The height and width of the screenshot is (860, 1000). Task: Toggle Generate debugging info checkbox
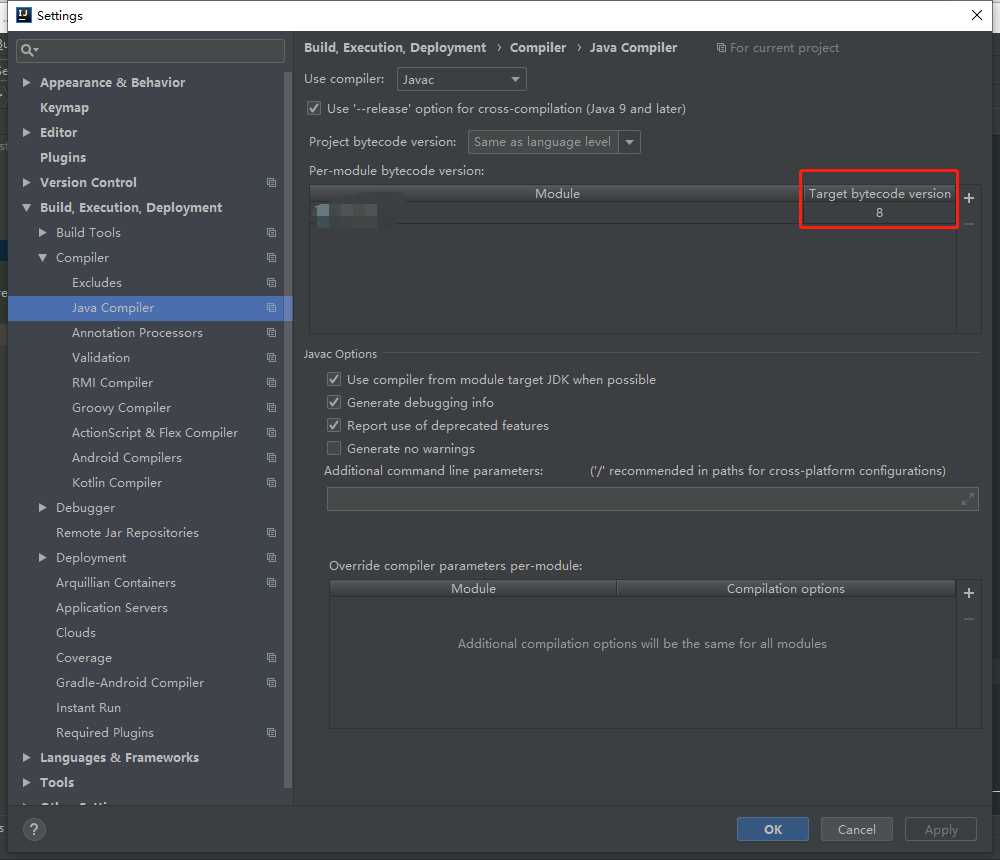tap(334, 402)
